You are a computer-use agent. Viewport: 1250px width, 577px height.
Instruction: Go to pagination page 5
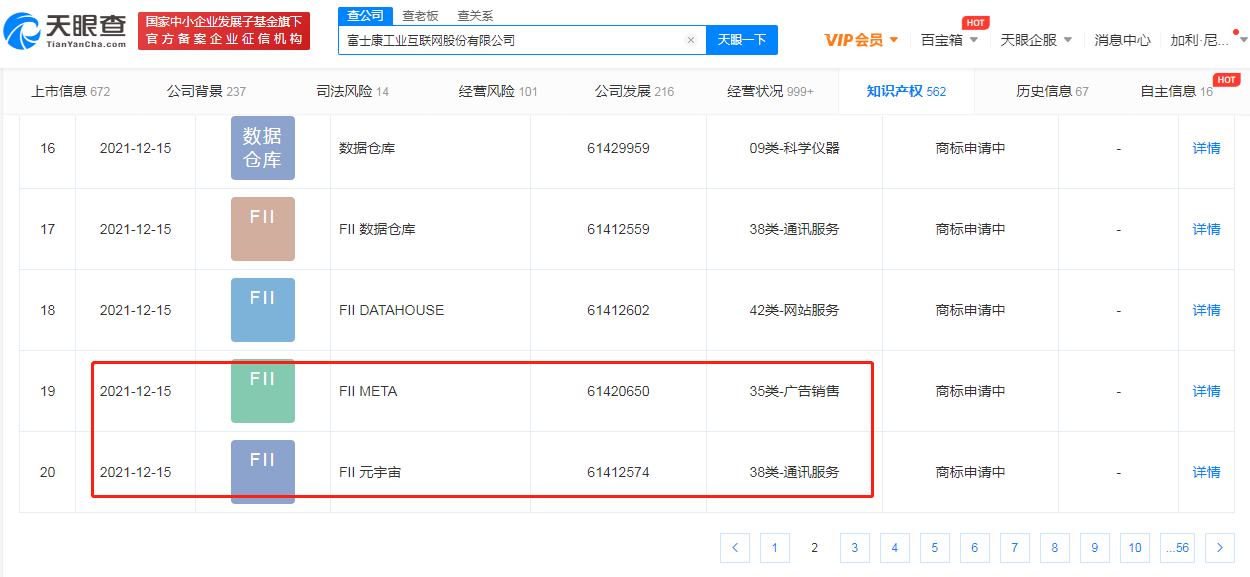935,547
